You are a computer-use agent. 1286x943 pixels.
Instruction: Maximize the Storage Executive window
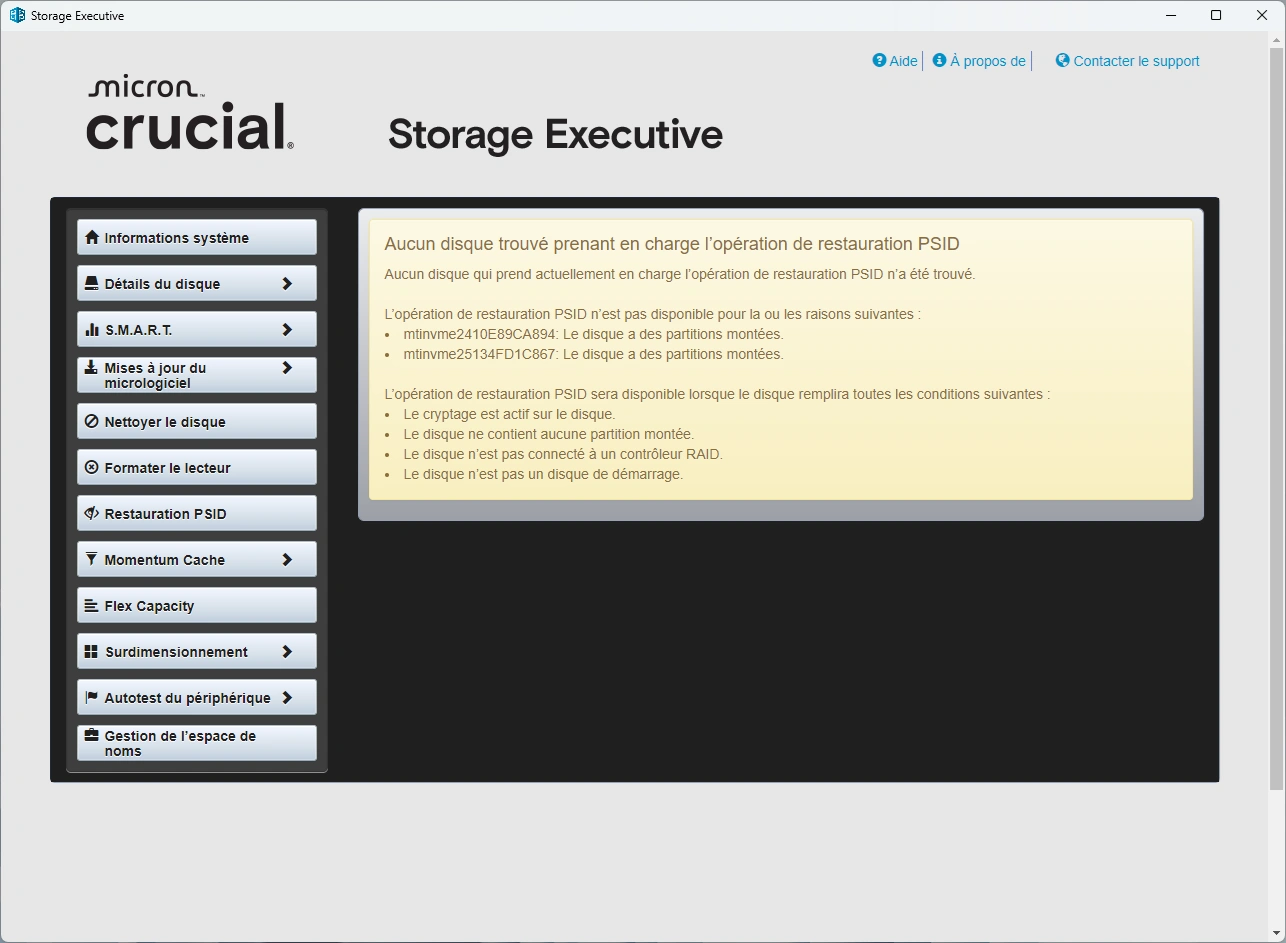tap(1216, 15)
